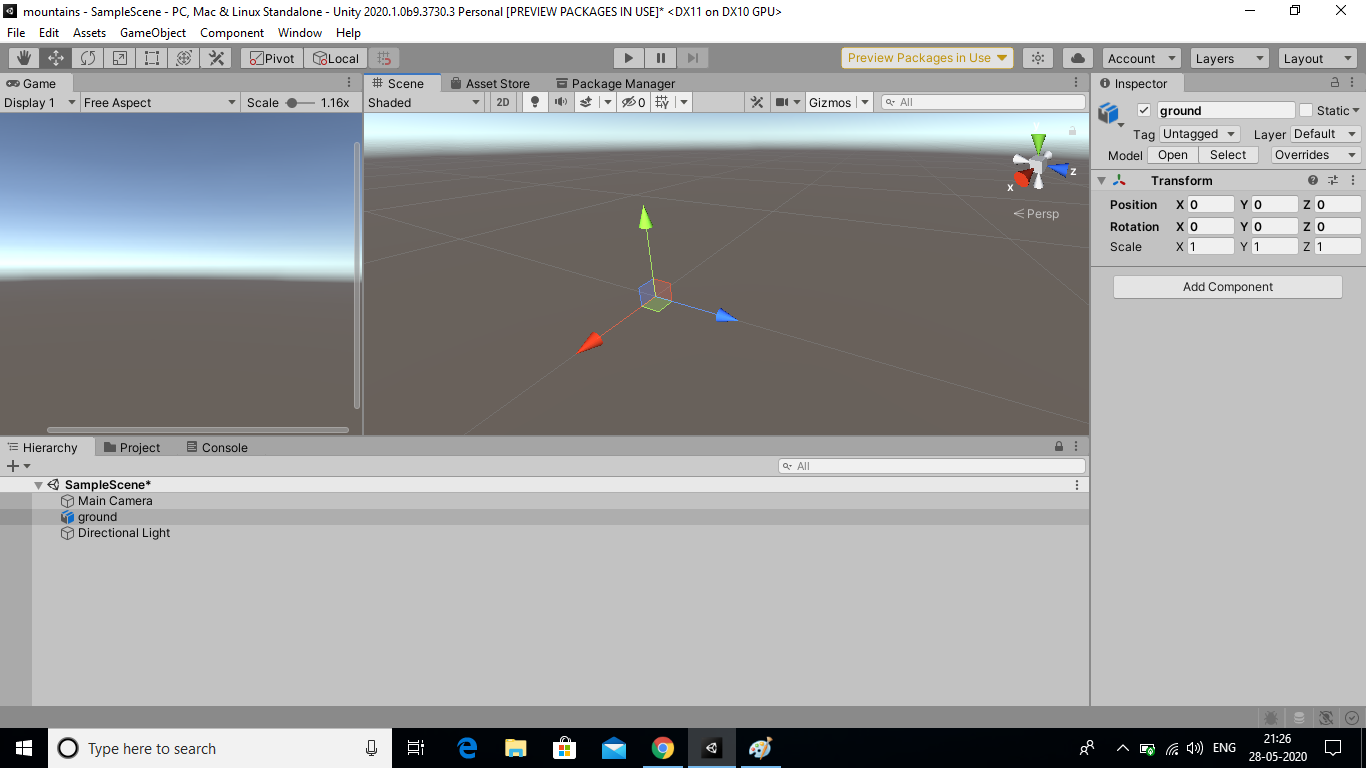Open the Component menu
1366x768 pixels.
click(232, 33)
